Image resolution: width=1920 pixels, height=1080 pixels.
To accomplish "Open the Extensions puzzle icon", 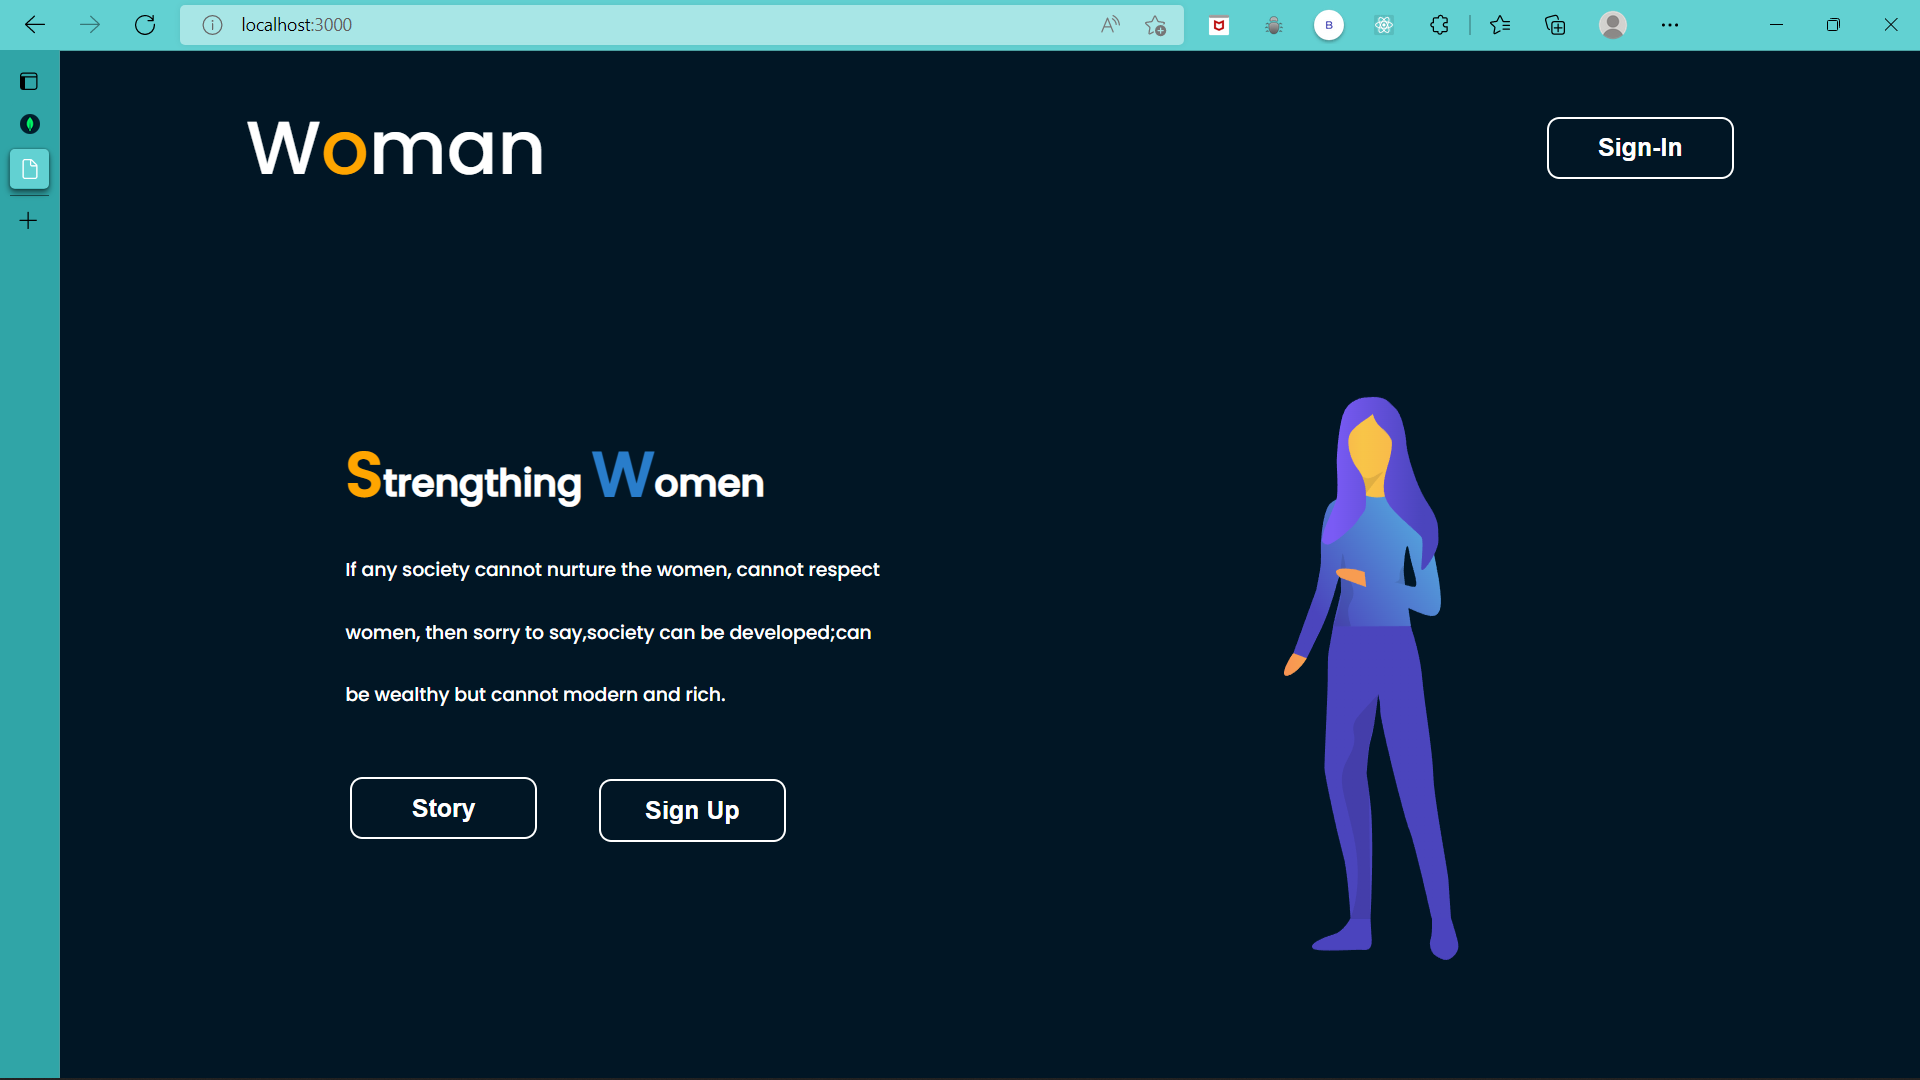I will [x=1439, y=25].
